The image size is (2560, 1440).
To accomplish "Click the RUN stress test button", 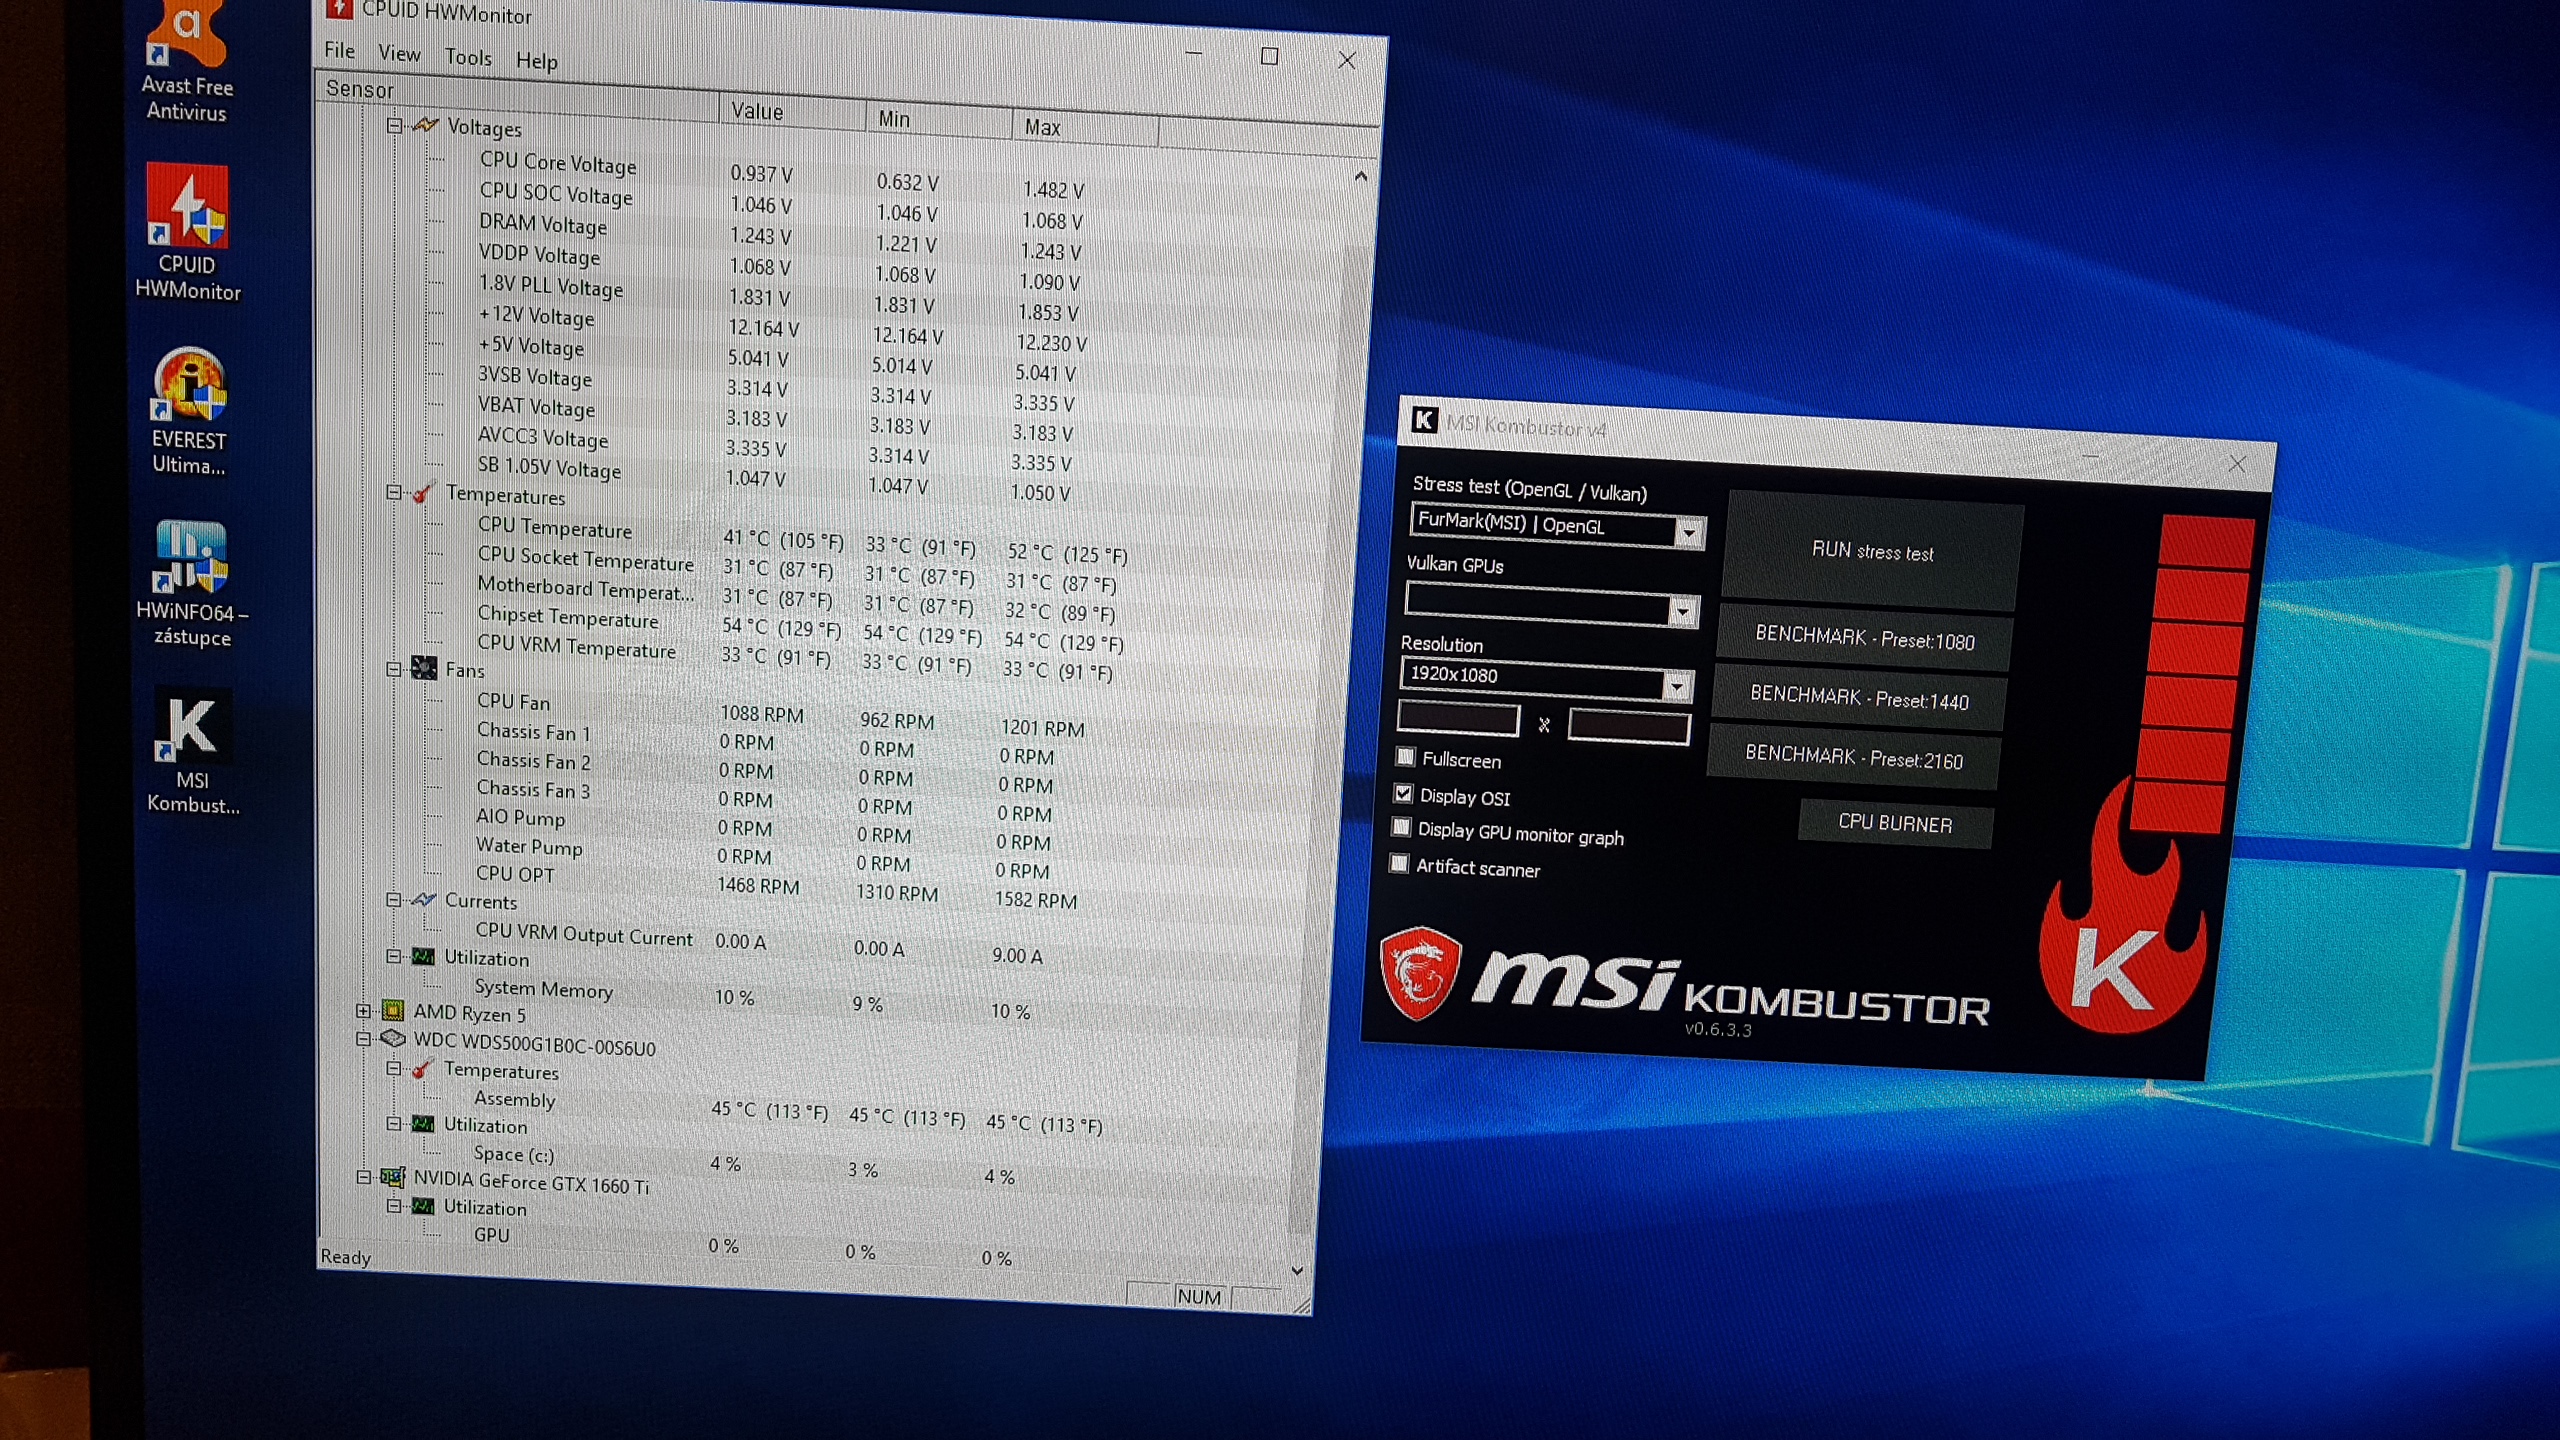I will (1872, 551).
